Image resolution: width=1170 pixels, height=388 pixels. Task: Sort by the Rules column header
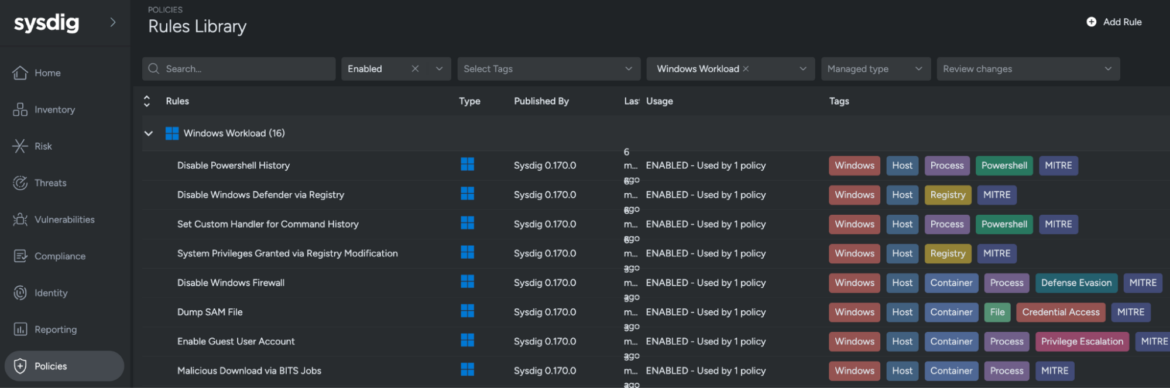pyautogui.click(x=177, y=101)
